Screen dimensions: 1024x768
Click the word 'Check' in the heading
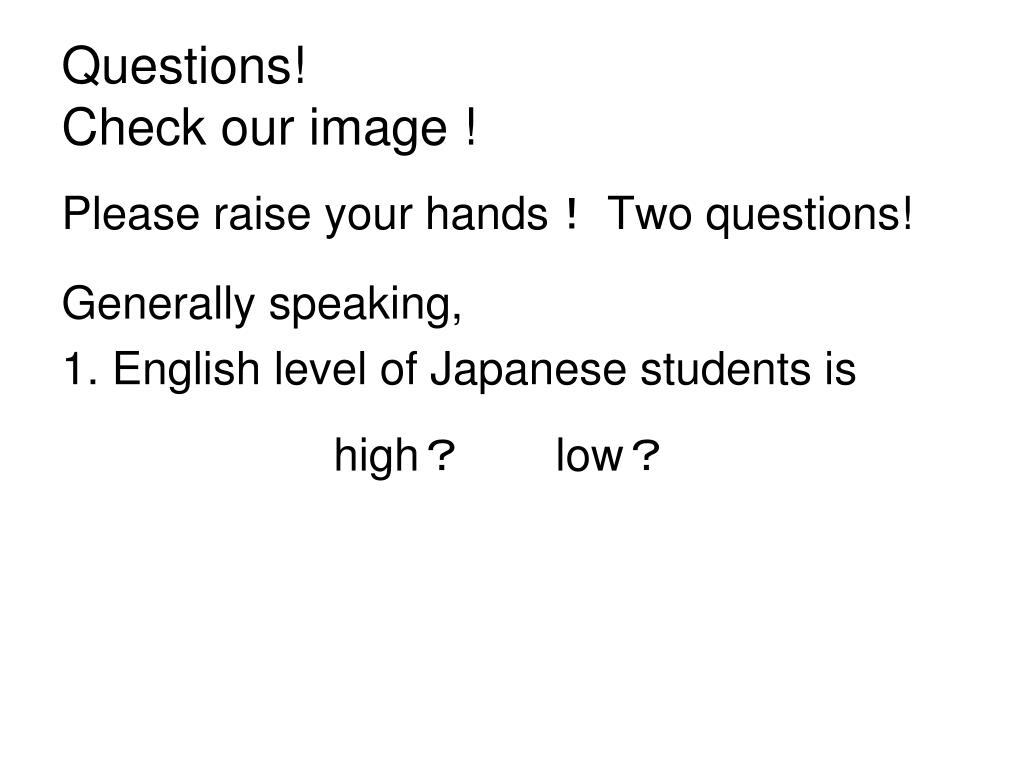[133, 127]
